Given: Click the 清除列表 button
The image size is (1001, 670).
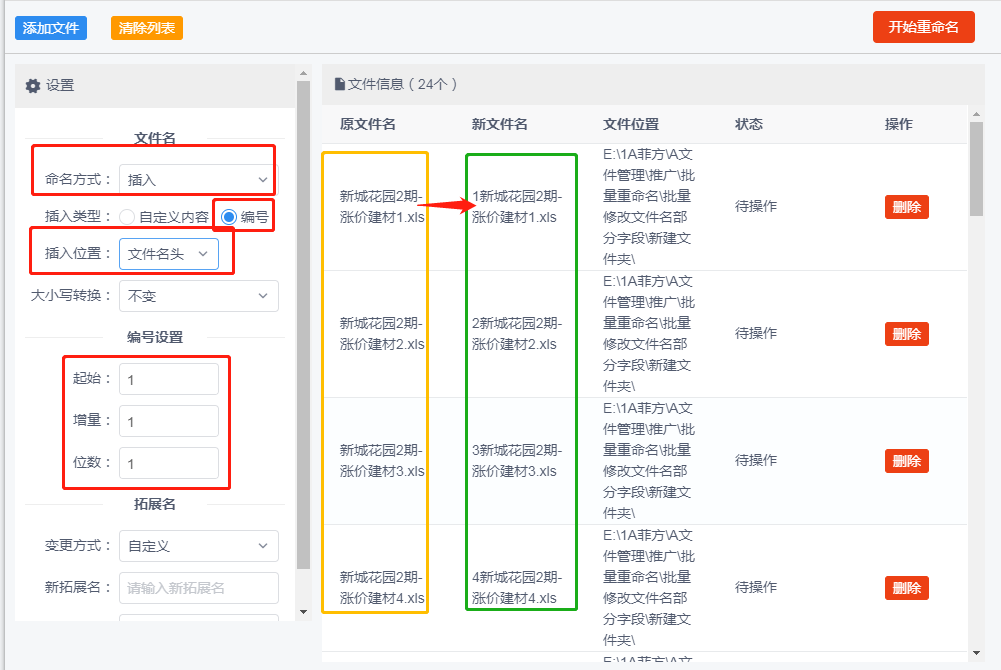Looking at the screenshot, I should tap(147, 28).
